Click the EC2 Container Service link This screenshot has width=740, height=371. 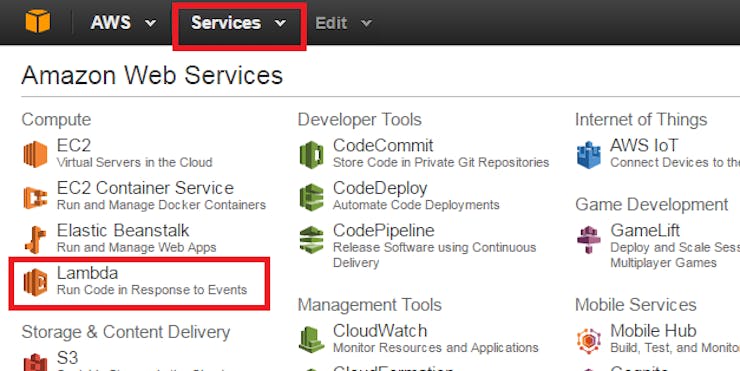(145, 188)
